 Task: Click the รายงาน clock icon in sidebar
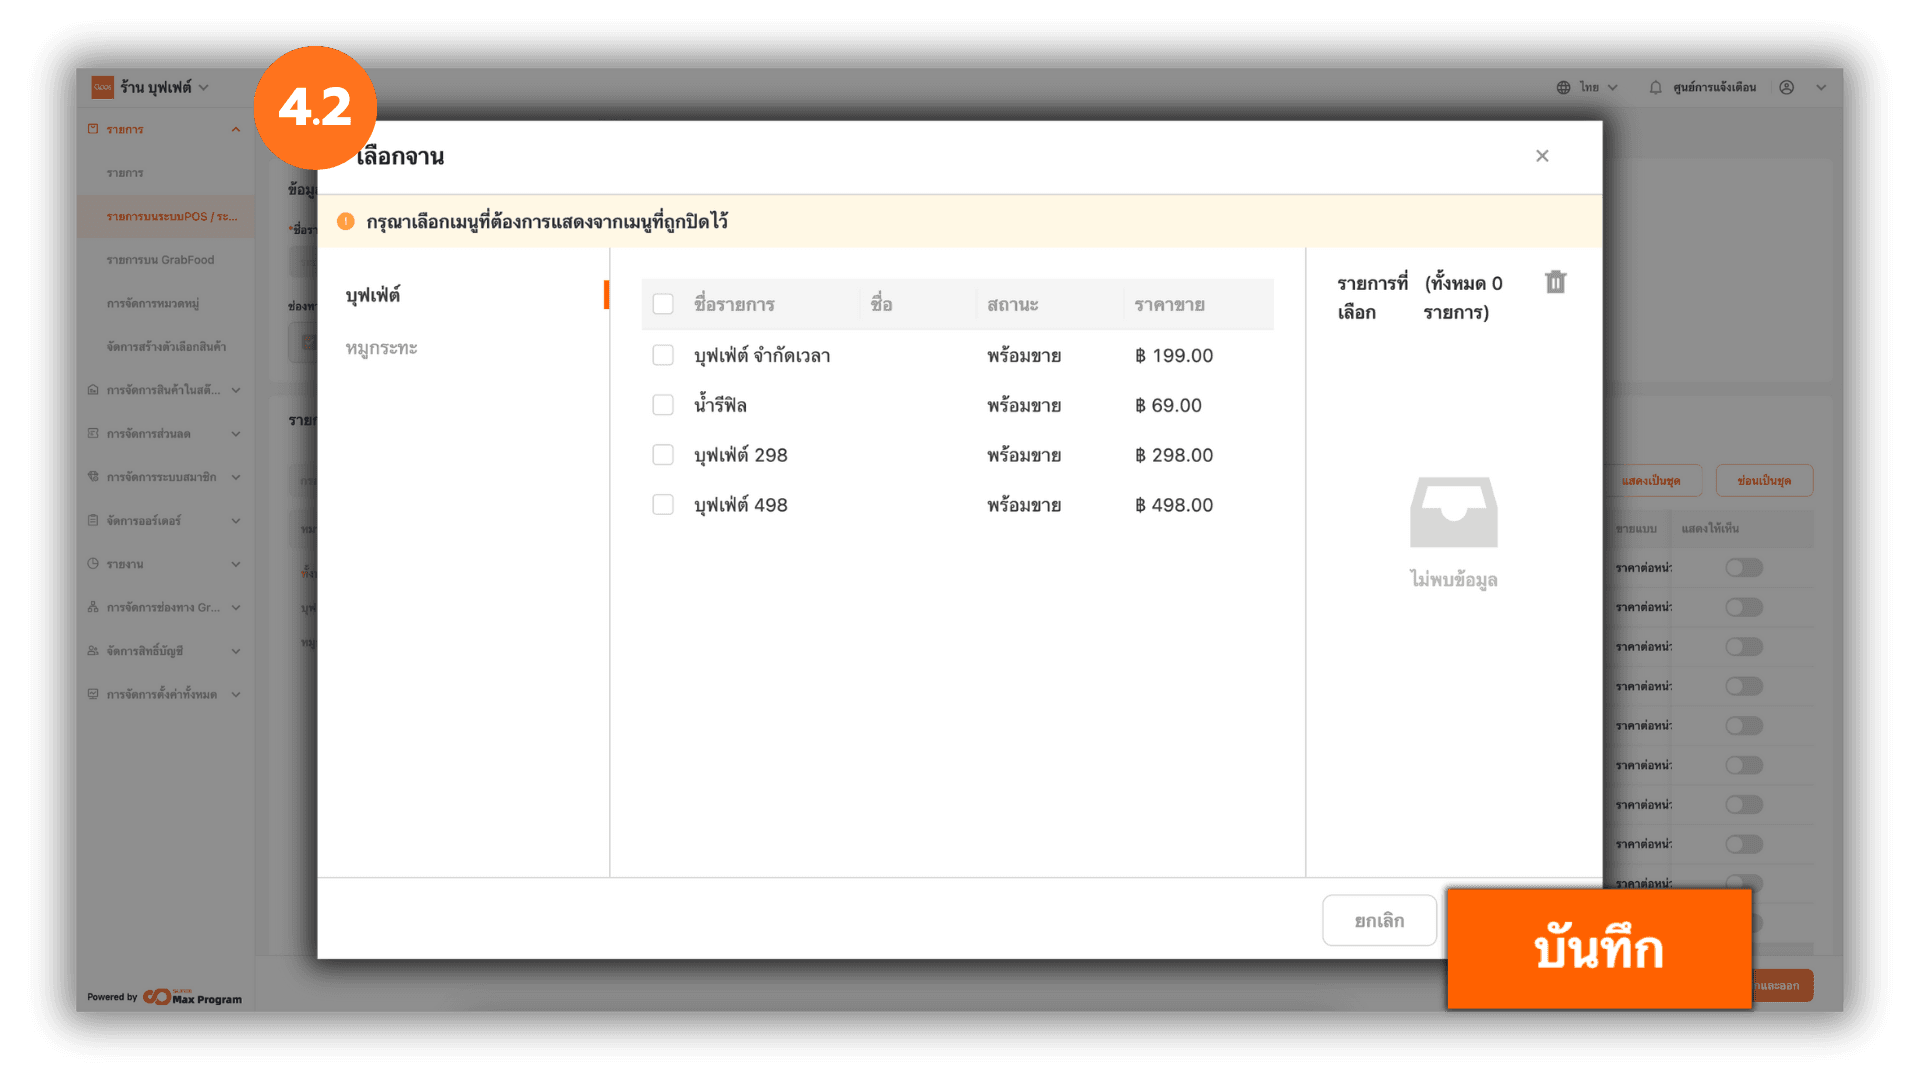(x=93, y=564)
